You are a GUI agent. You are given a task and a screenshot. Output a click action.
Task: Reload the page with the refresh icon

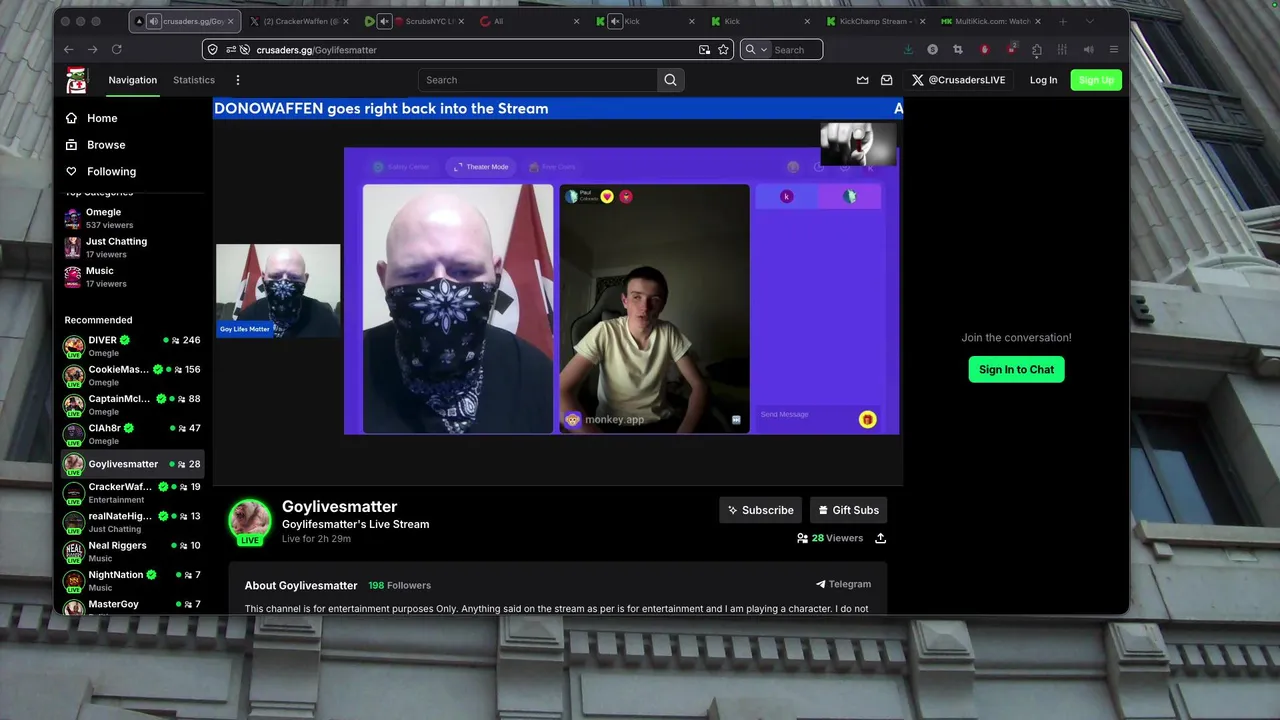[x=116, y=49]
